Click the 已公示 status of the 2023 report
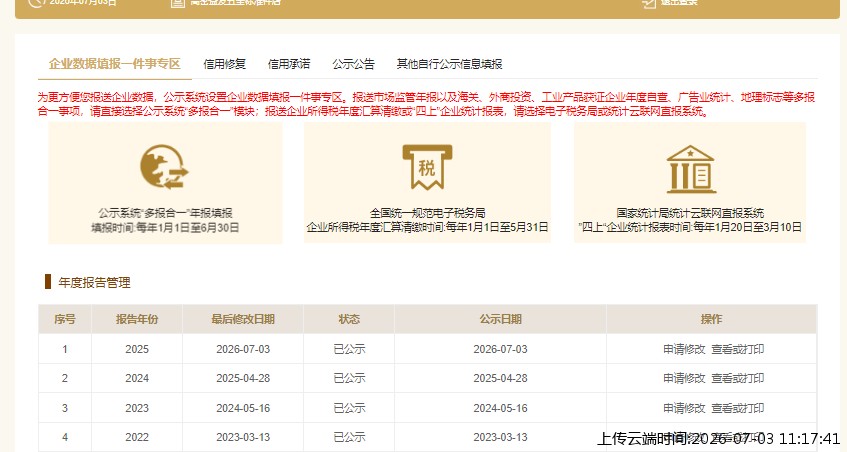The width and height of the screenshot is (847, 452). [x=349, y=408]
